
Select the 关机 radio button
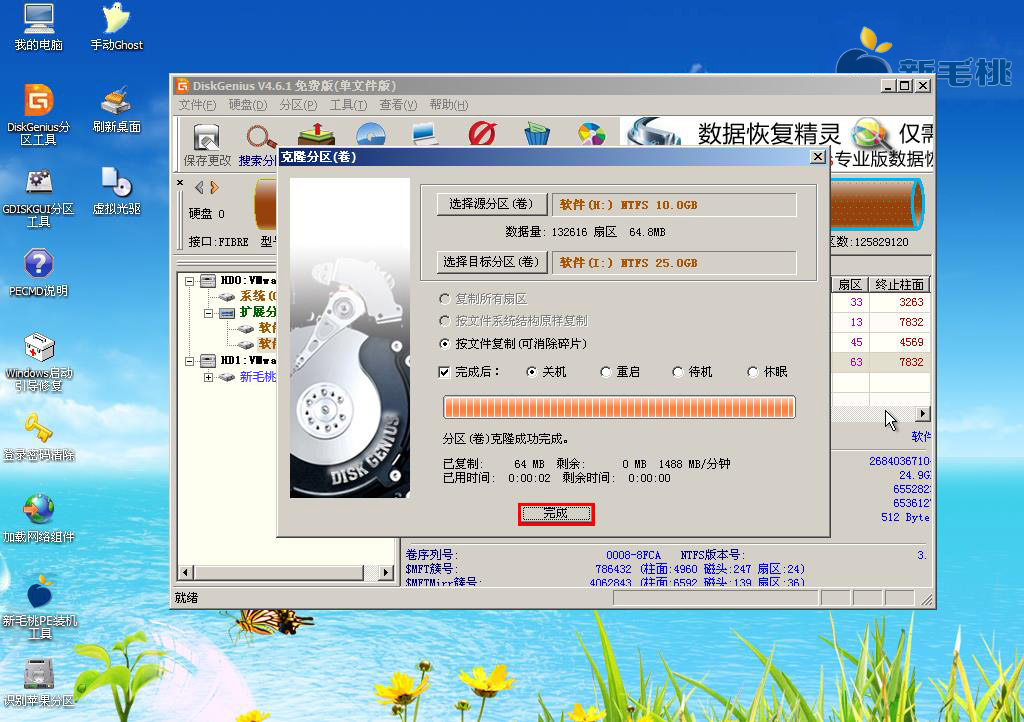(x=546, y=372)
